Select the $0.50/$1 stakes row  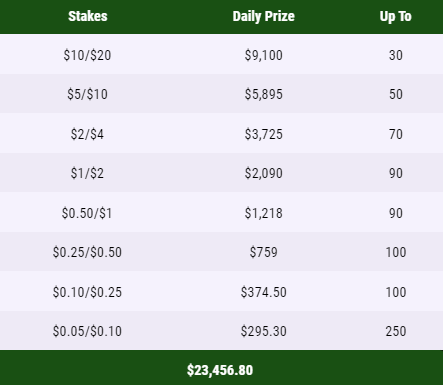tap(221, 212)
